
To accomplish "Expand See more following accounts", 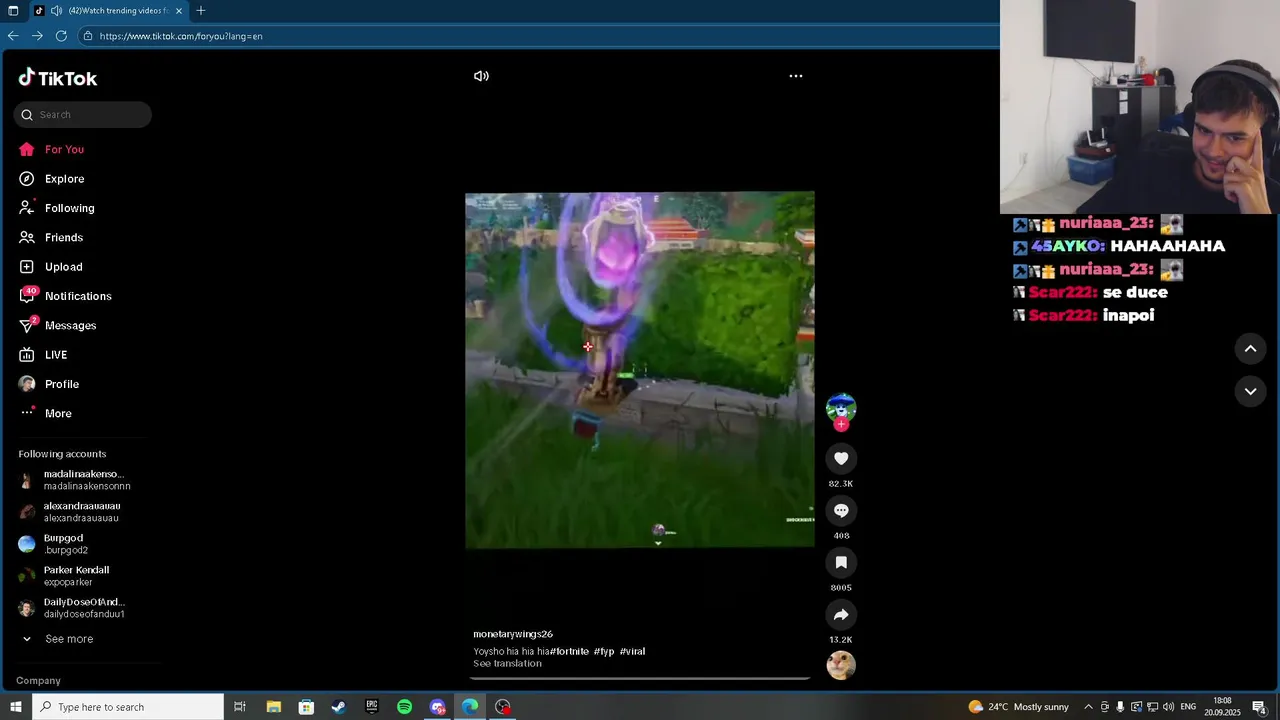I will point(58,639).
